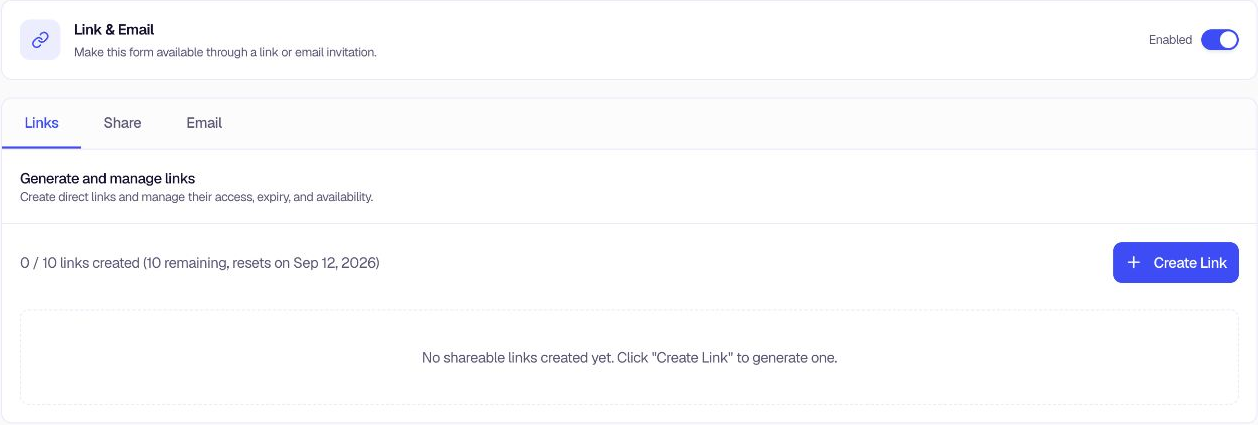Viewport: 1258px width, 425px height.
Task: Click the 10 remaining text
Action: coord(185,263)
